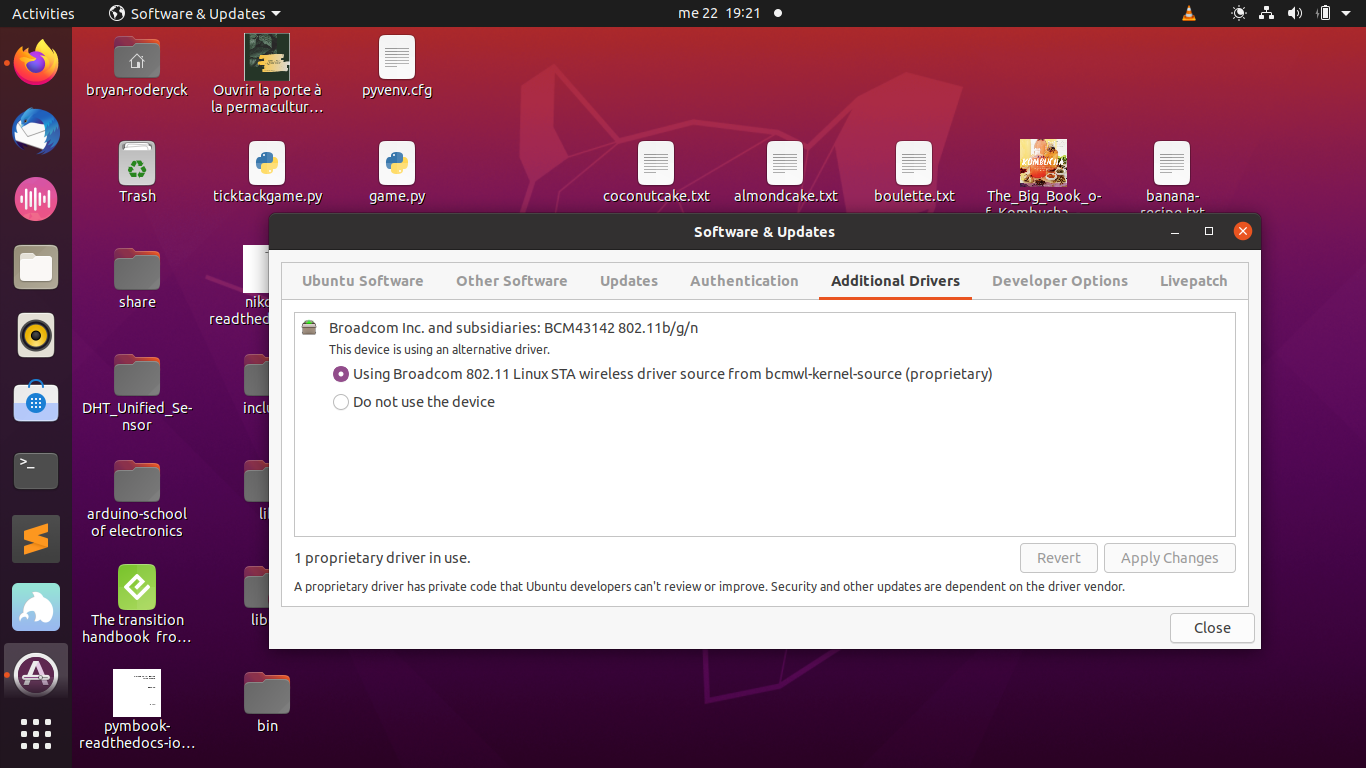Click the brightness indicator in top bar
Viewport: 1366px width, 768px height.
tap(1240, 13)
